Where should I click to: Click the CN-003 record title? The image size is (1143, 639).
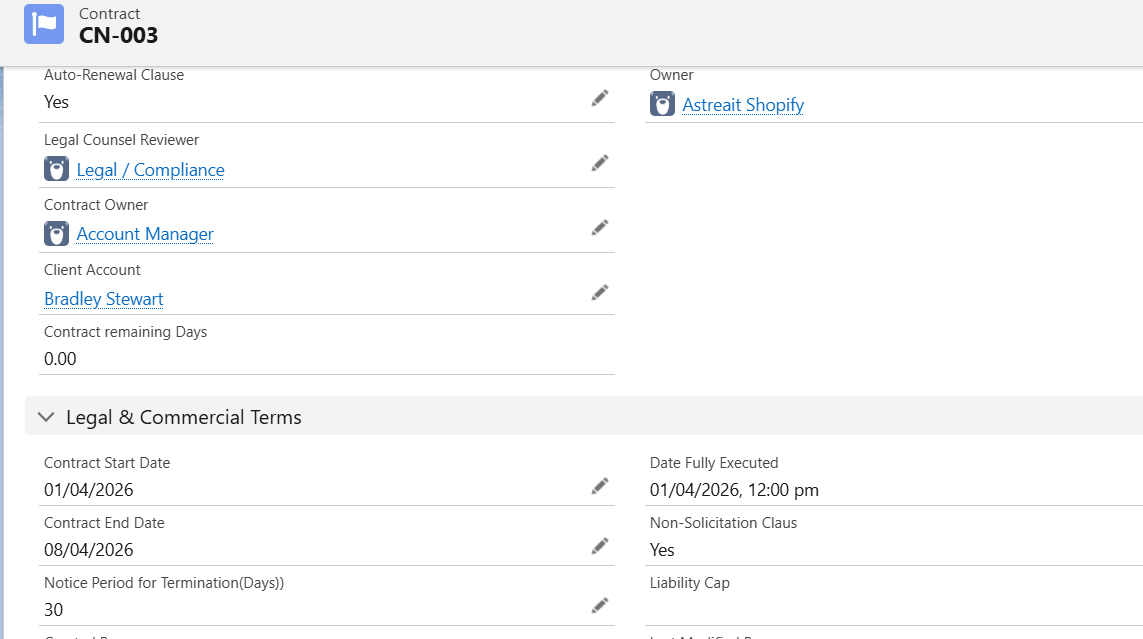pos(118,35)
